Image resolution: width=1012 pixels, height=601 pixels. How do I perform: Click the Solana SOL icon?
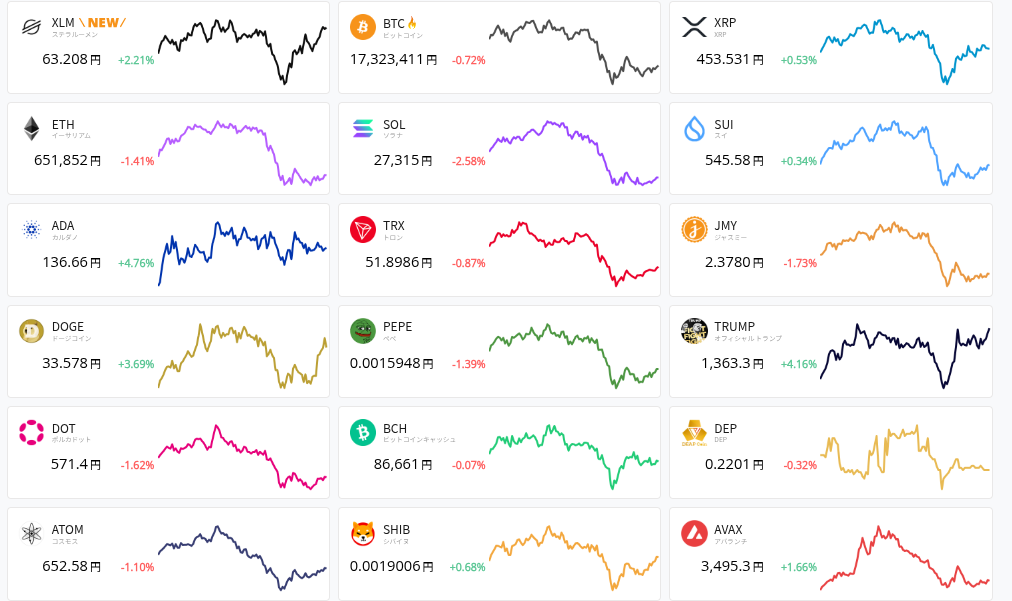pos(363,129)
